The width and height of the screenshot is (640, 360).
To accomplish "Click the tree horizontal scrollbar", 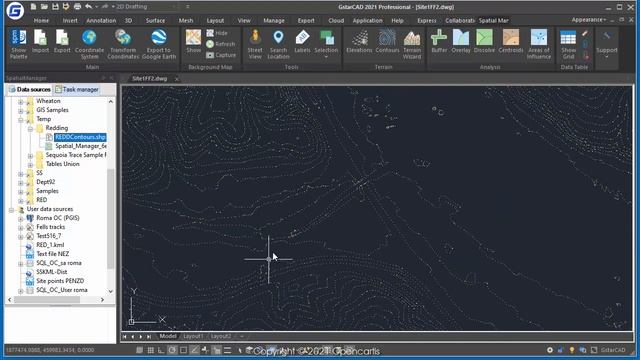I will (47, 300).
